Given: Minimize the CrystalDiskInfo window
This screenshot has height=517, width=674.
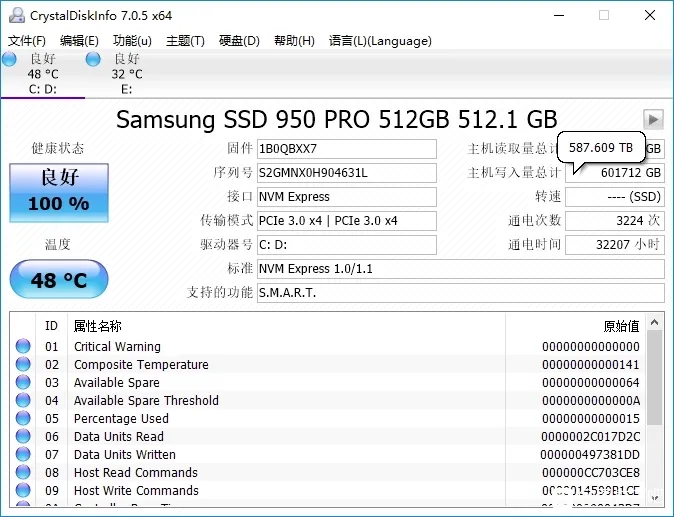Looking at the screenshot, I should [559, 15].
